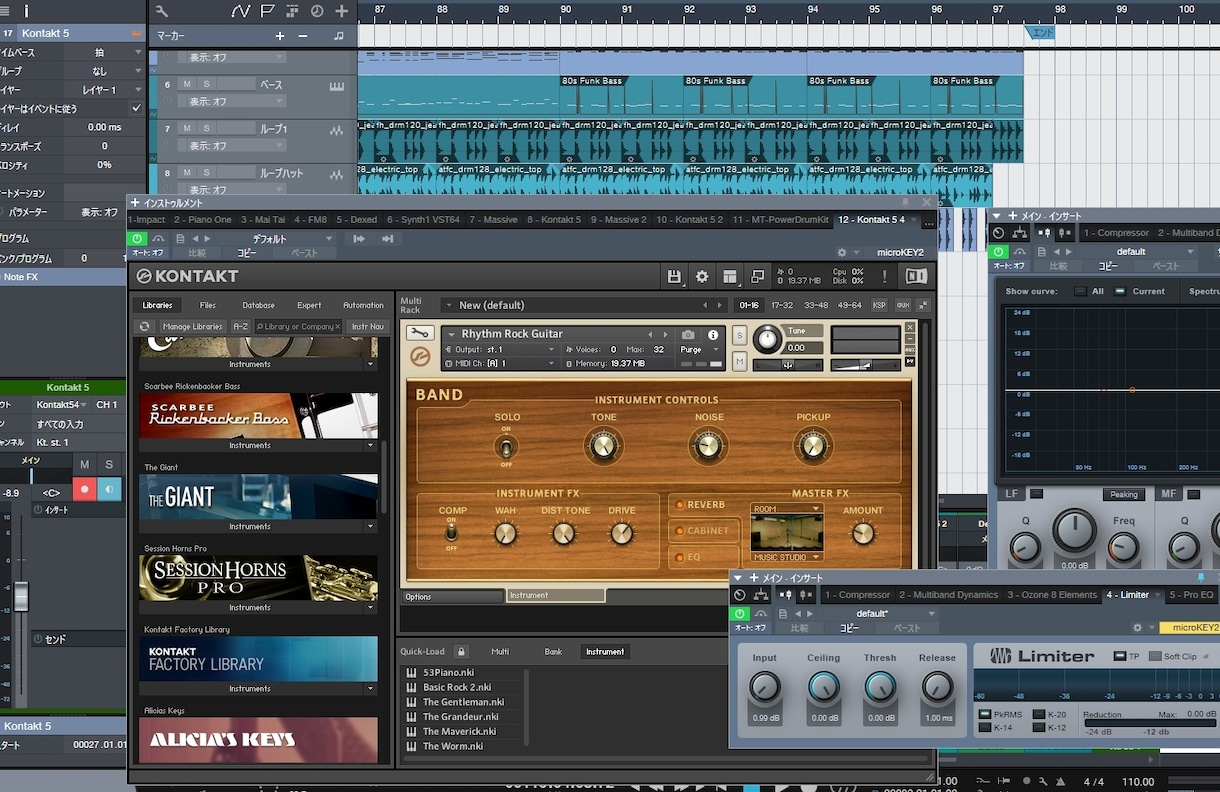1220x792 pixels.
Task: Open Kontakt save/load disk icon
Action: pos(674,276)
